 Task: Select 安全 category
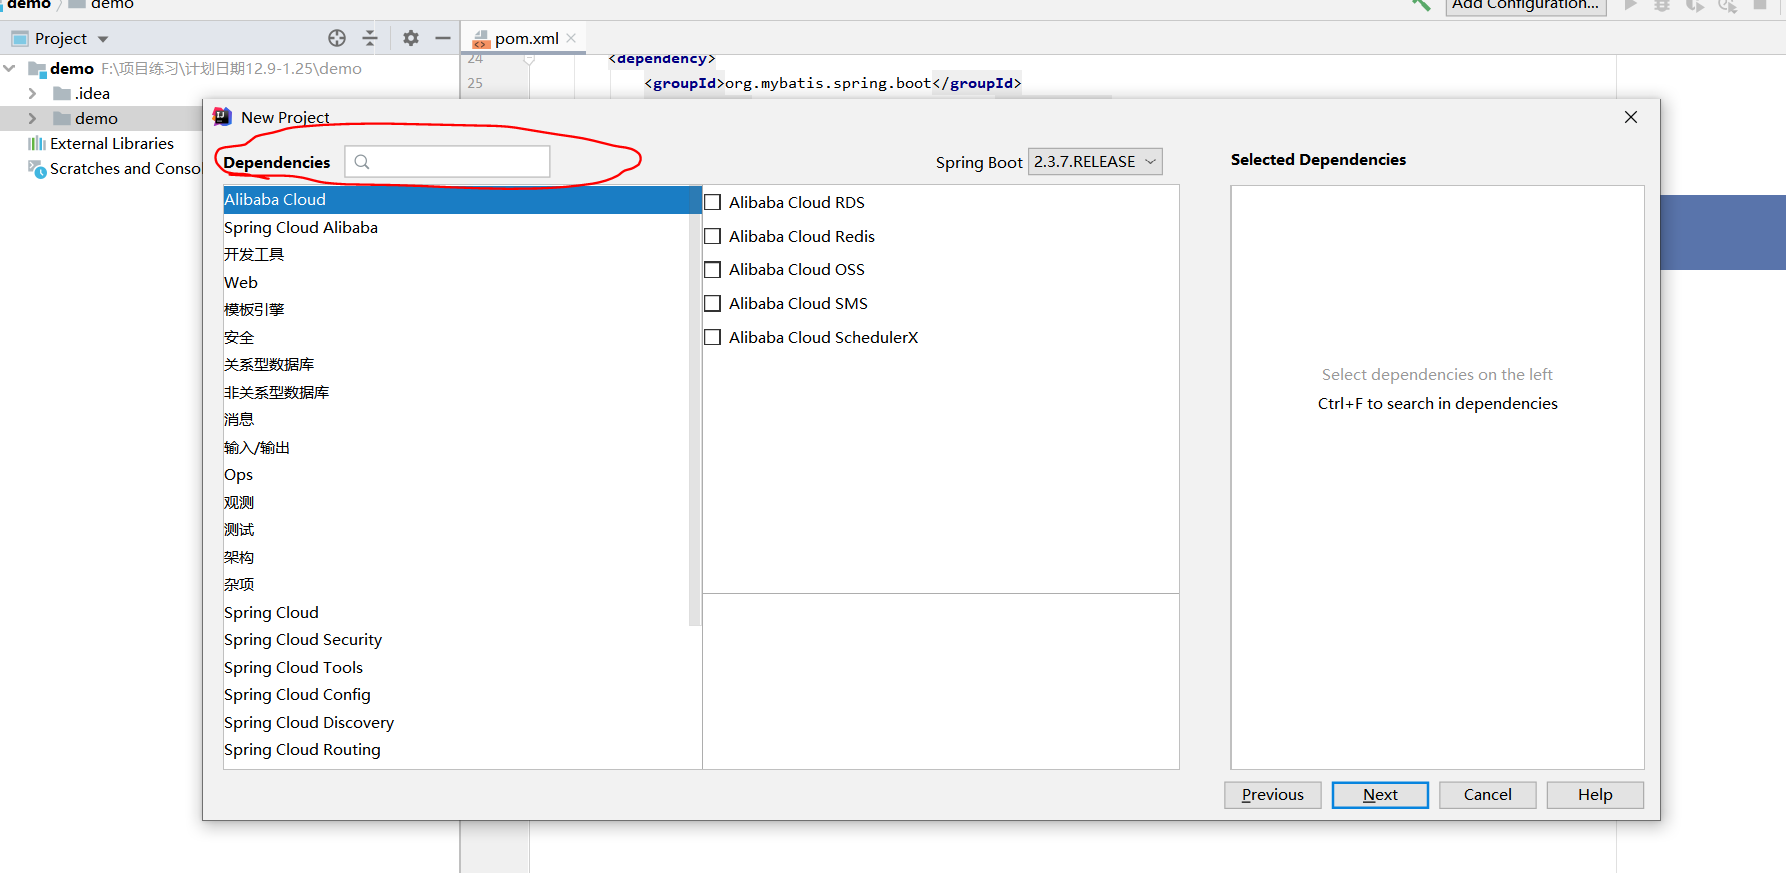[456, 337]
